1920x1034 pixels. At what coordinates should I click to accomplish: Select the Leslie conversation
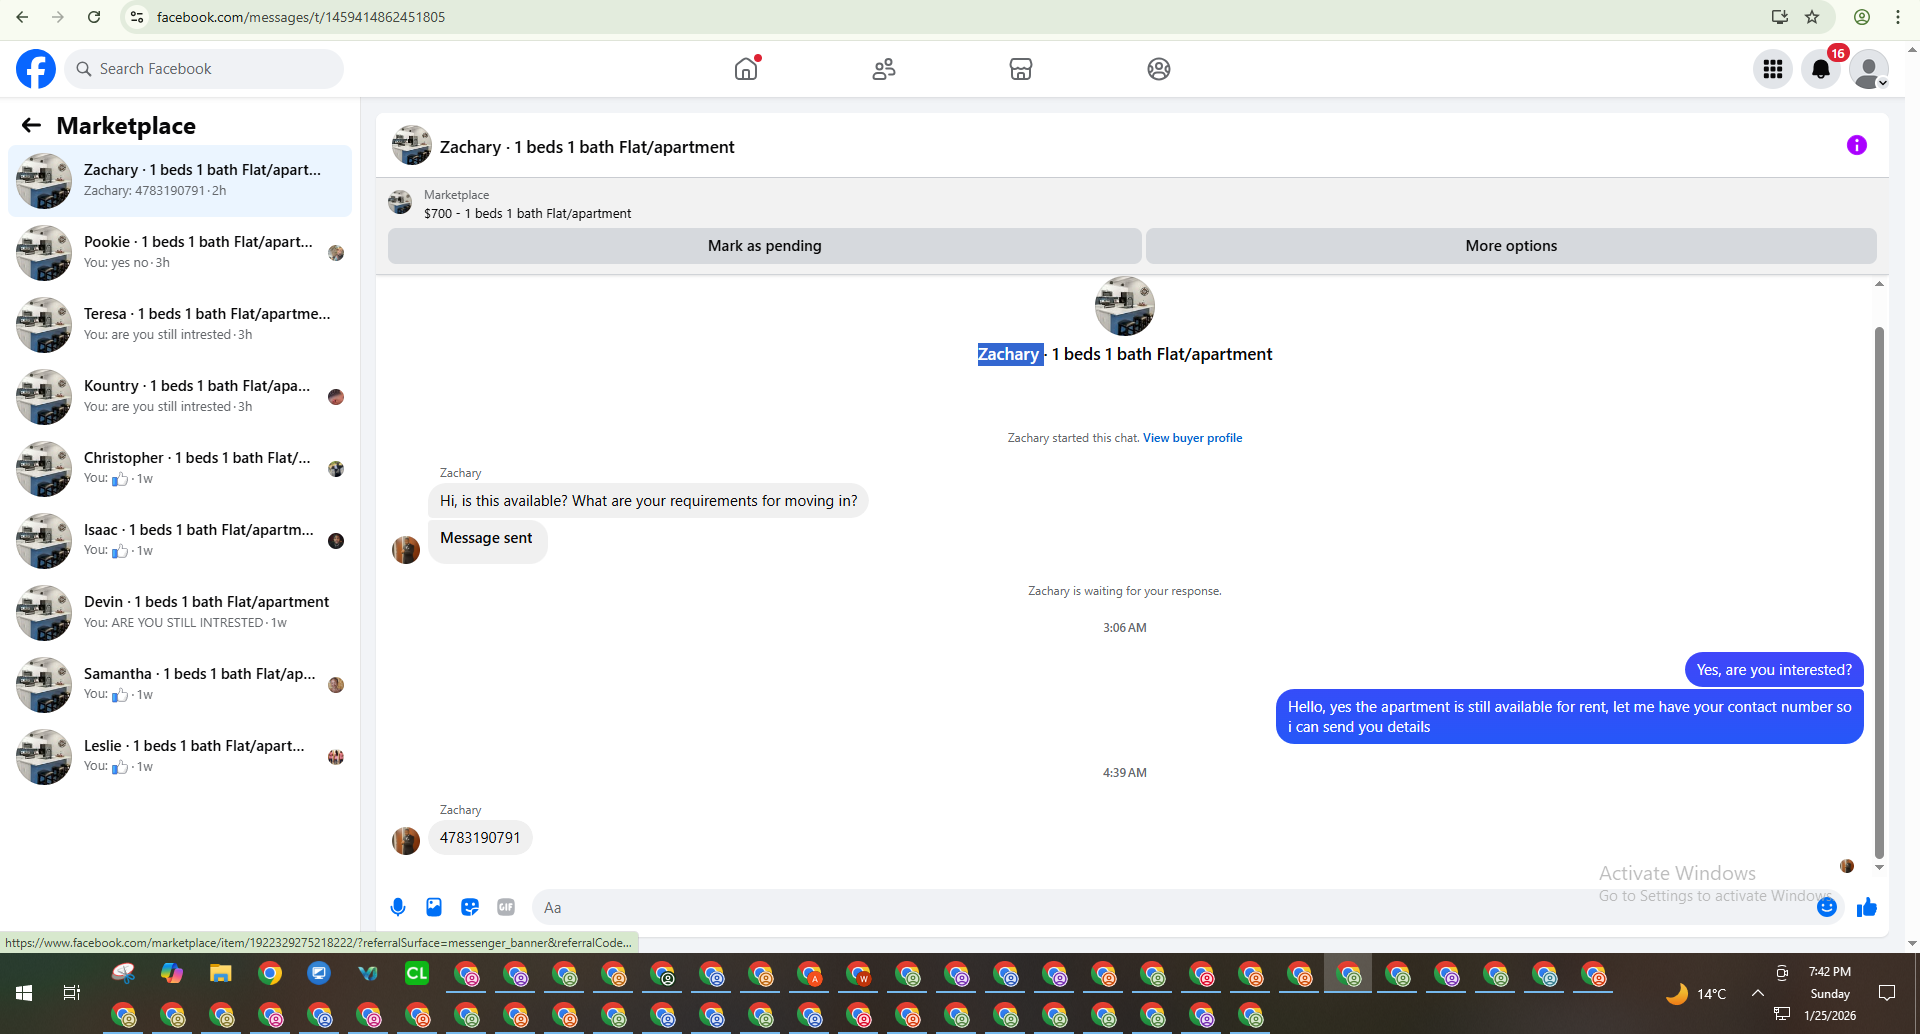tap(180, 757)
